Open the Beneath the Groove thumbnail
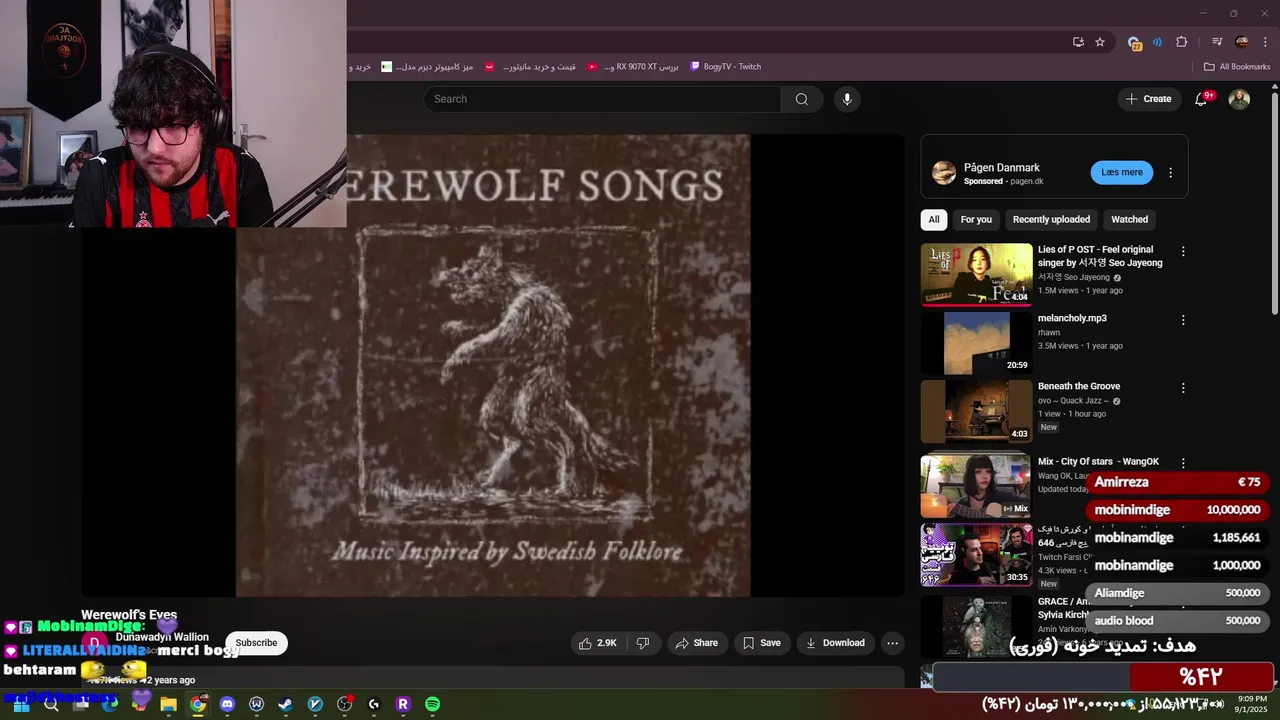 976,411
